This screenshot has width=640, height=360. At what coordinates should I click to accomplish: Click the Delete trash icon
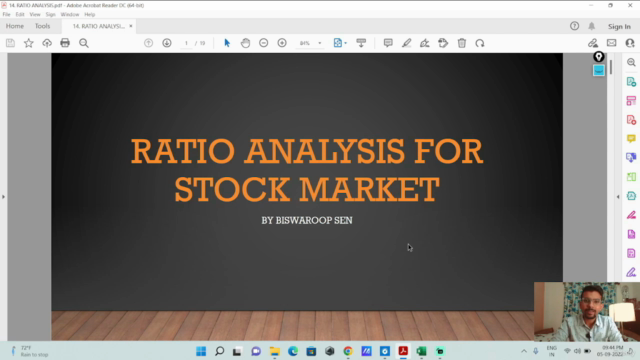coord(462,43)
